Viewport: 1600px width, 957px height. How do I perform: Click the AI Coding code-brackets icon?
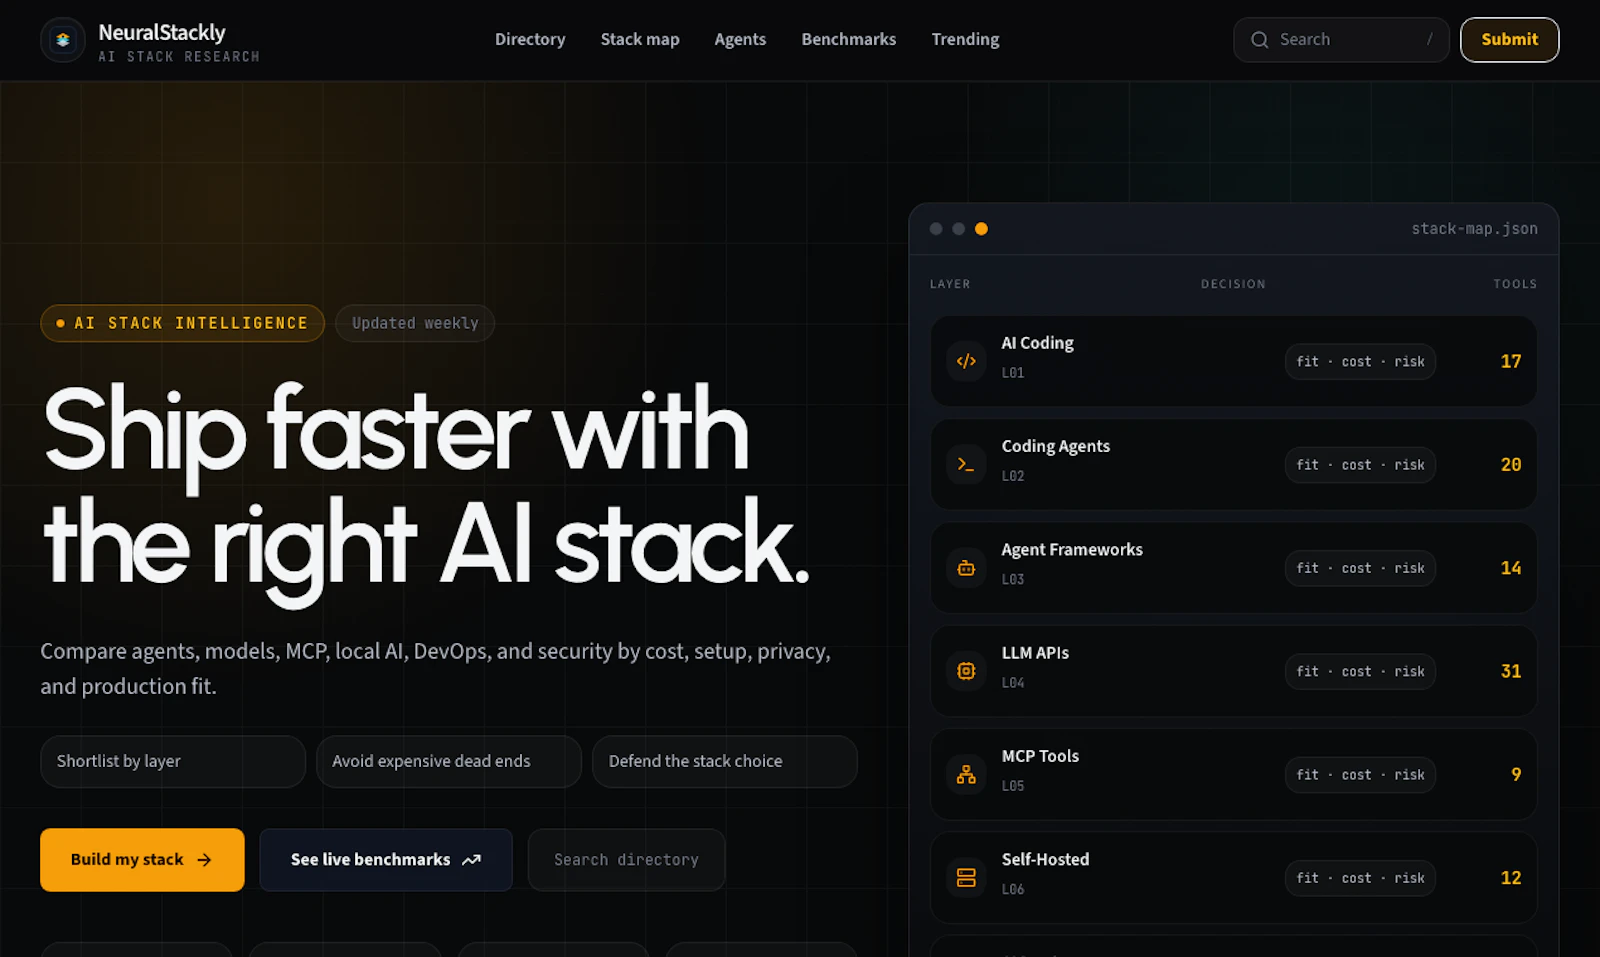(966, 361)
